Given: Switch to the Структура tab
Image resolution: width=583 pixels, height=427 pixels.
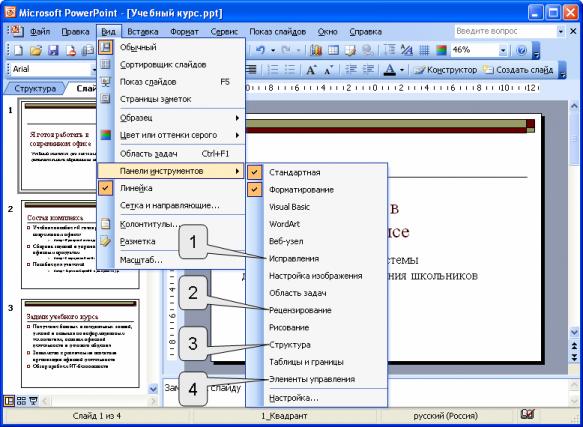Looking at the screenshot, I should pyautogui.click(x=35, y=89).
